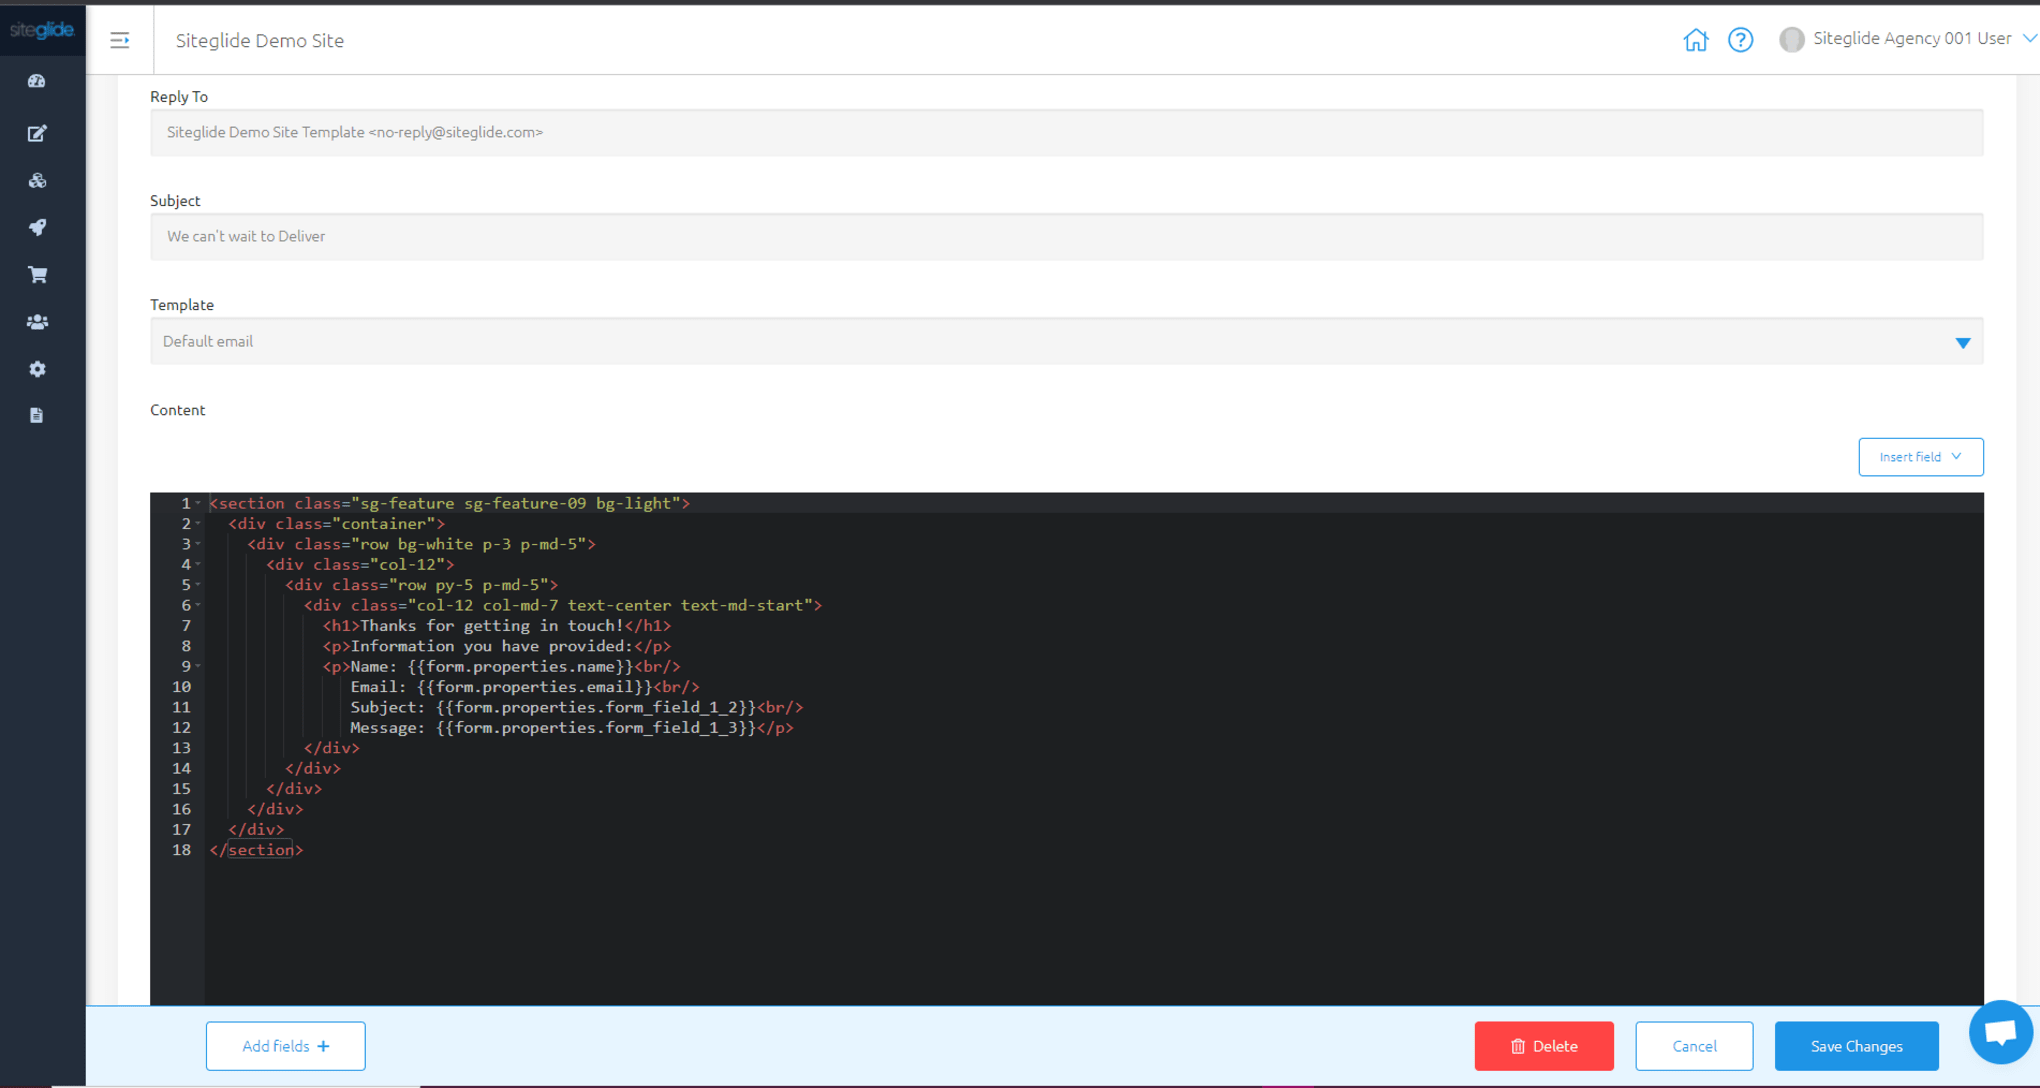Open the Settings gear icon in sidebar
This screenshot has height=1088, width=2040.
click(37, 369)
